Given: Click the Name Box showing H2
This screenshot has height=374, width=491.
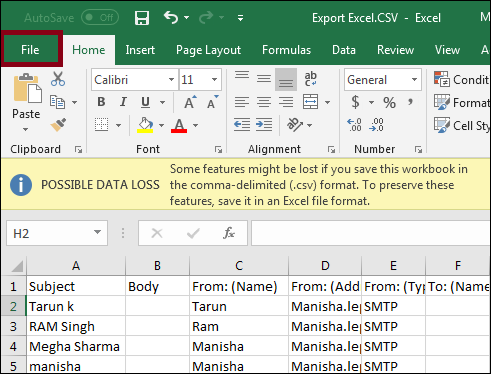Looking at the screenshot, I should (57, 233).
